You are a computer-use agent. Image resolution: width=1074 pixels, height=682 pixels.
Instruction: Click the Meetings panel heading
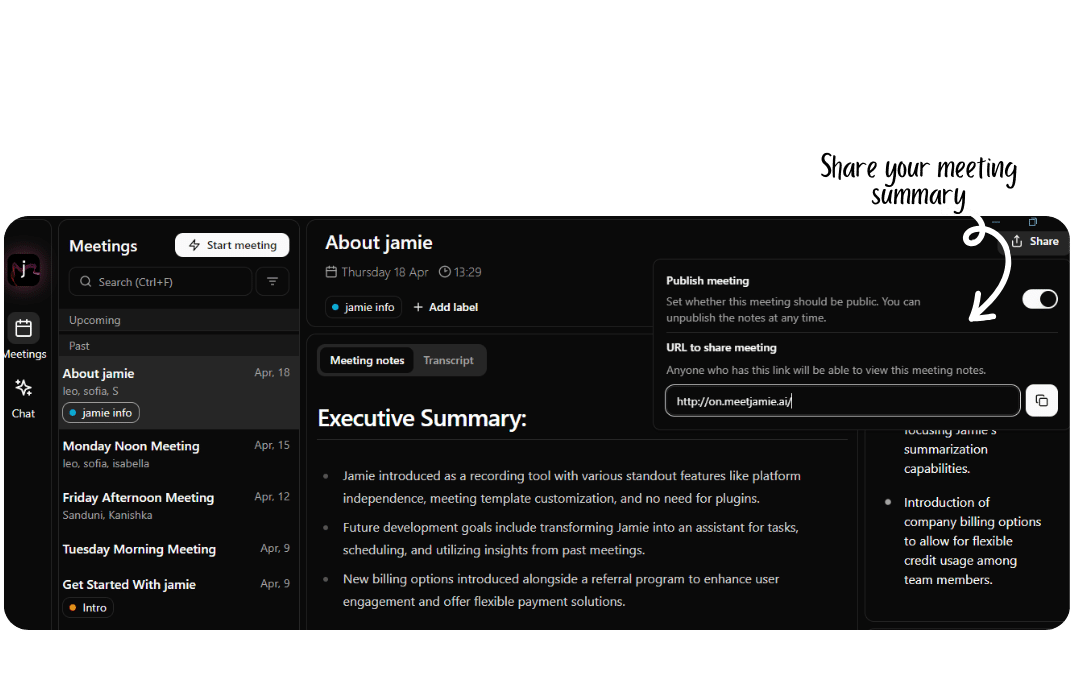[x=103, y=246]
